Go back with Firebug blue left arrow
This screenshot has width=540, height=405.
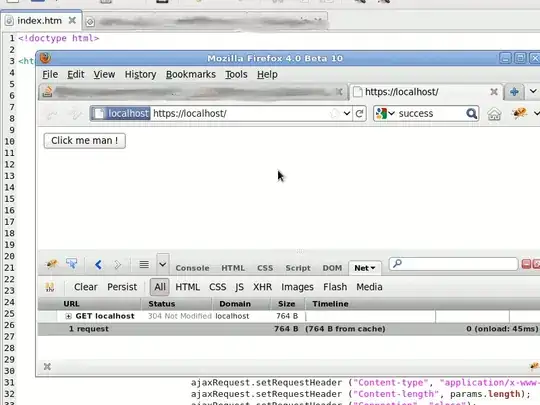[98, 264]
